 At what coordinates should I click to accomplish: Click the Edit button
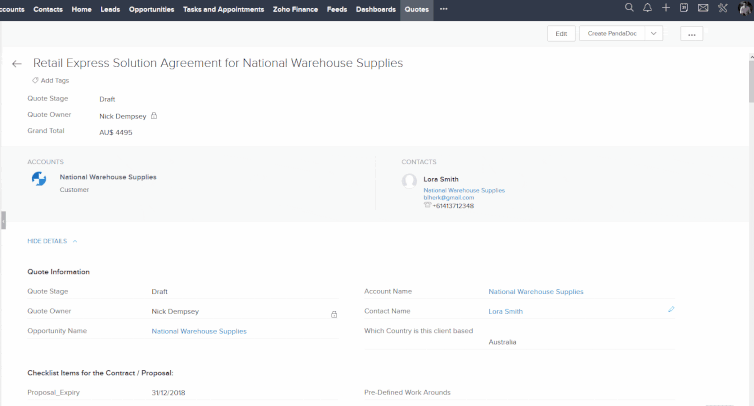[x=561, y=33]
